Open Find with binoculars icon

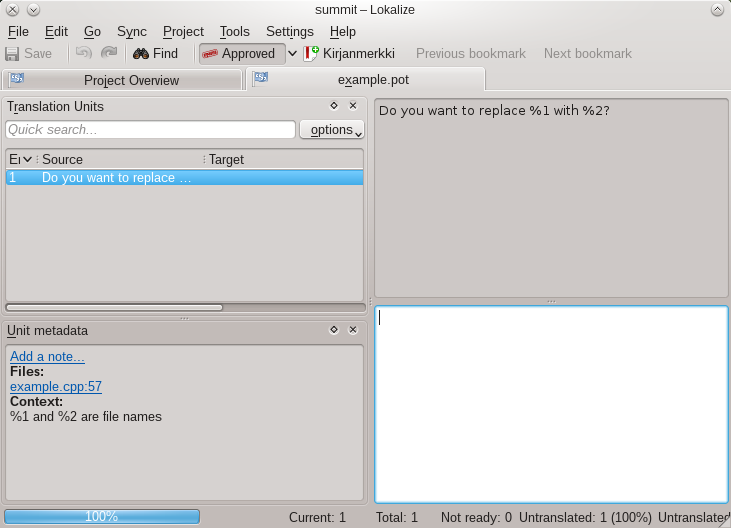click(x=141, y=54)
